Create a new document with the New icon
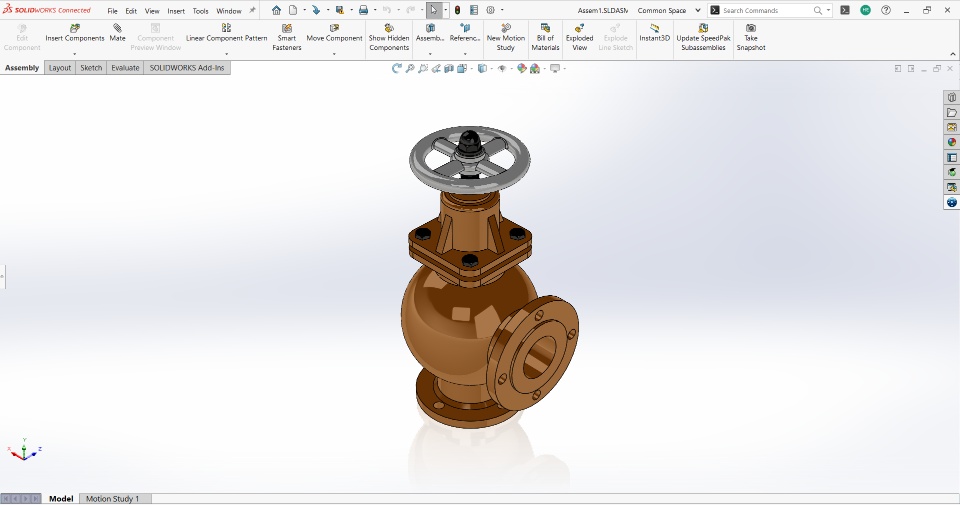This screenshot has height=505, width=960. point(293,10)
